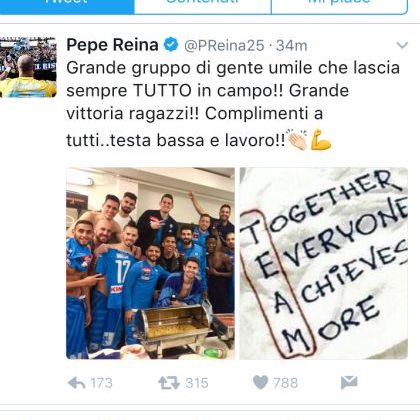The height and width of the screenshot is (420, 420).
Task: Open the @PReina25 handle link
Action: pyautogui.click(x=224, y=46)
